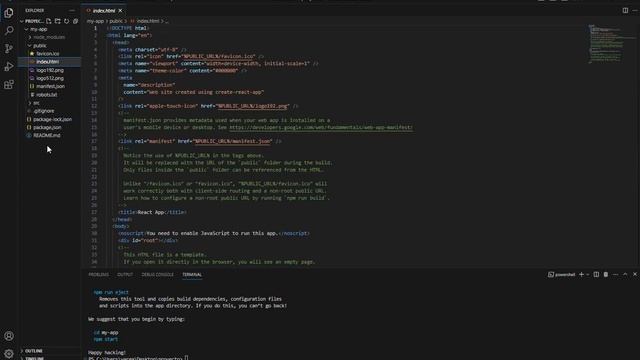Select the Terminal tab
The width and height of the screenshot is (640, 360).
pos(192,275)
